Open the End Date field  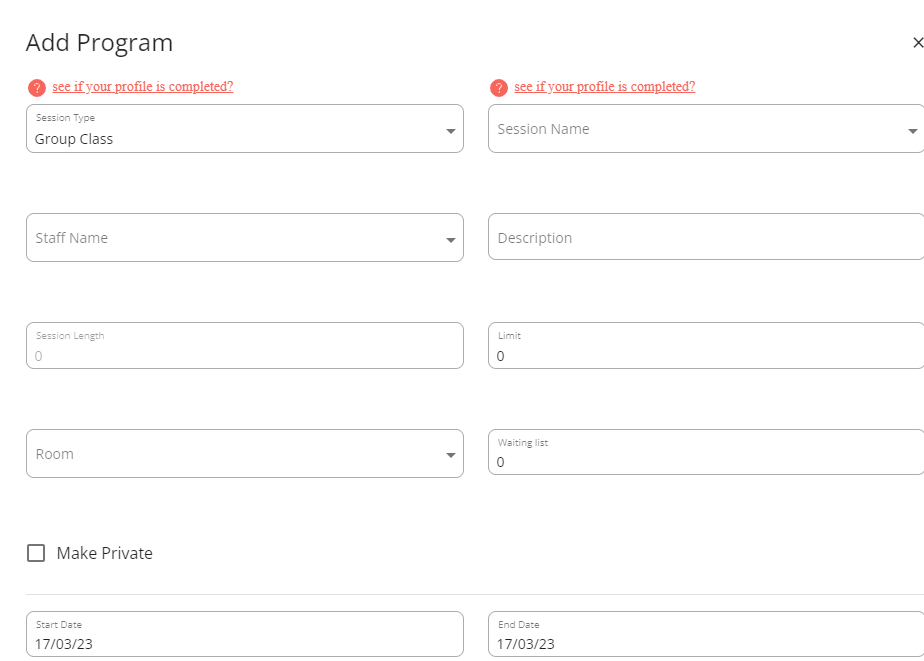(x=706, y=634)
